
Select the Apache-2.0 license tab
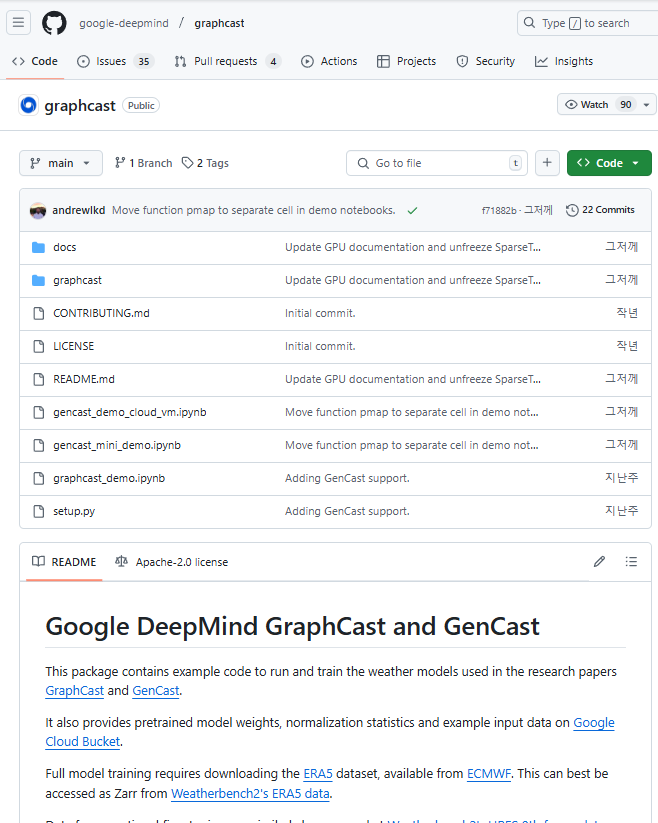tap(172, 562)
